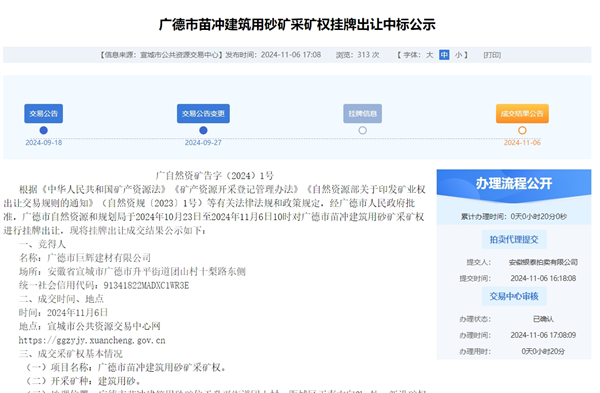
Task: Click the credit code 91341822MADXC1WR3E
Action: 146,285
